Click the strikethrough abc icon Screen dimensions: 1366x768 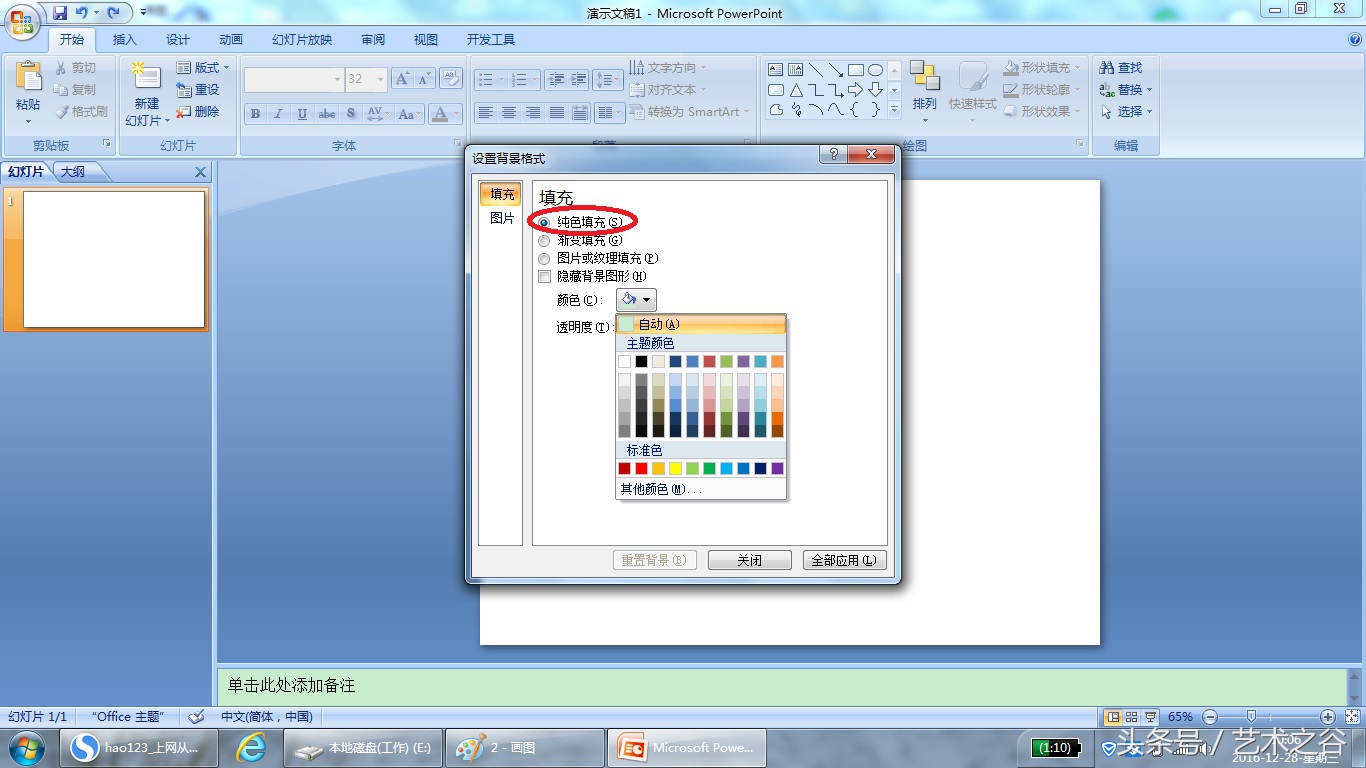[x=327, y=114]
